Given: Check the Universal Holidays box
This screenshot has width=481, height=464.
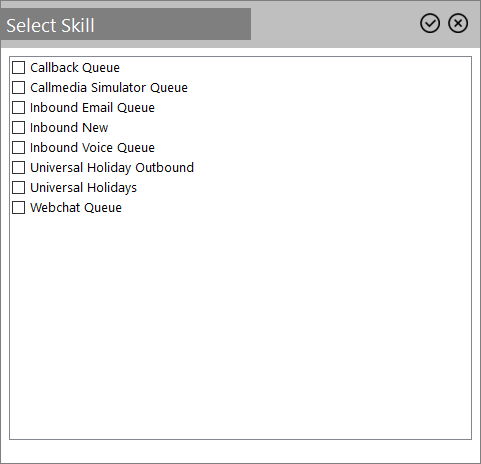Looking at the screenshot, I should pos(18,187).
